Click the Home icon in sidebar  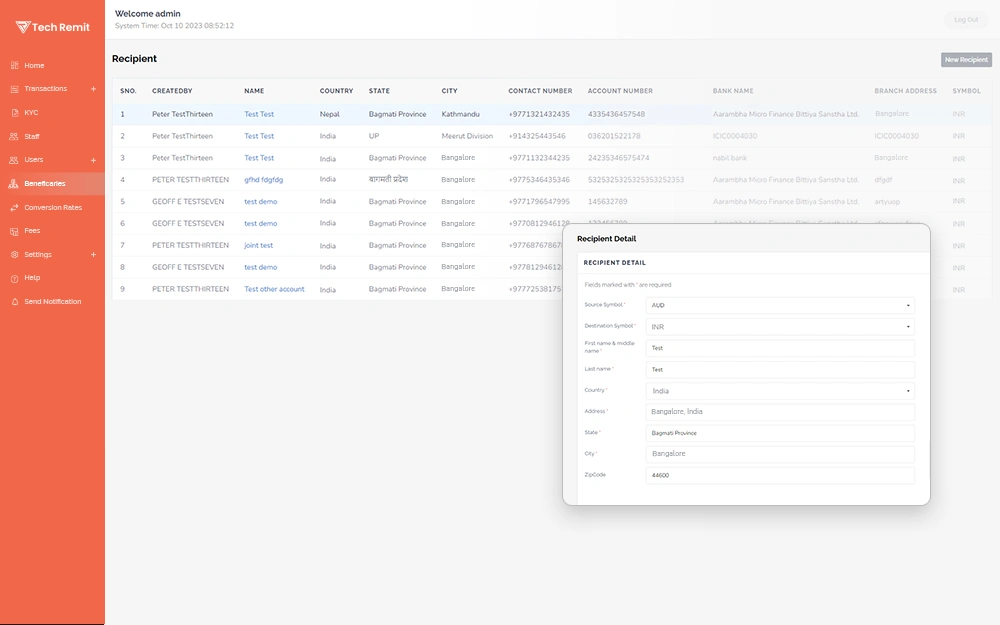pyautogui.click(x=14, y=66)
